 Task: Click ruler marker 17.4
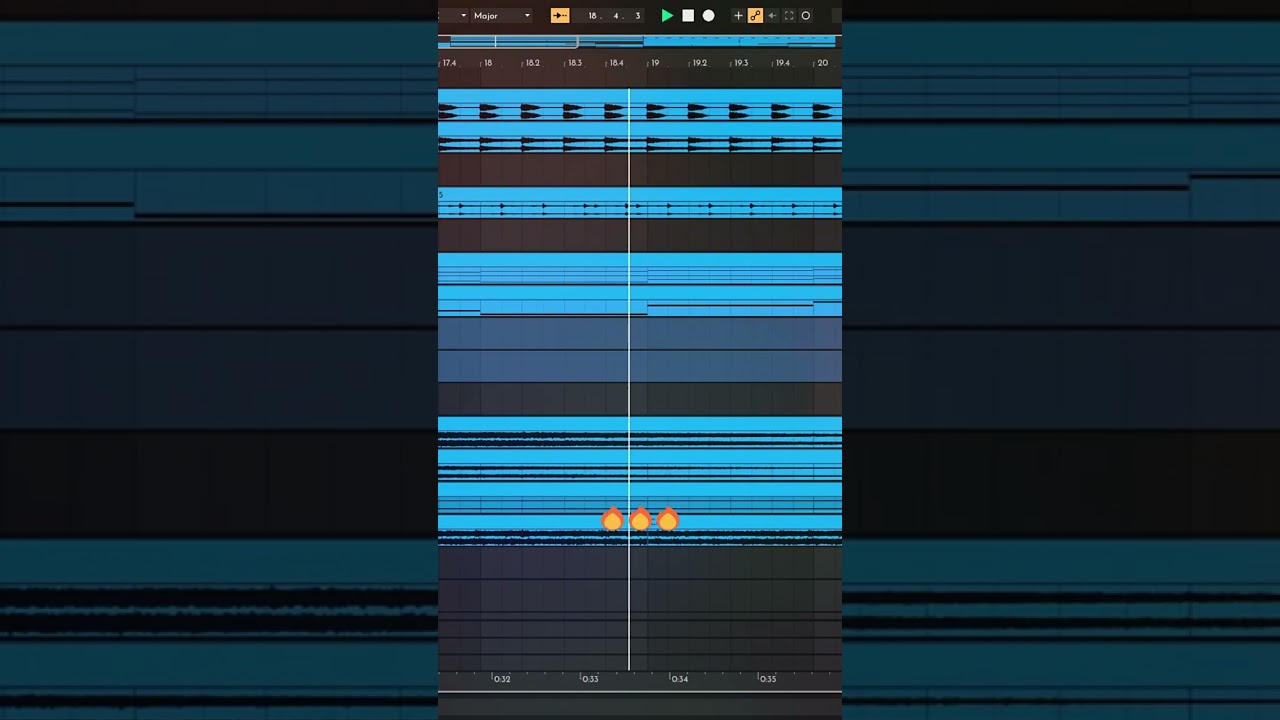(449, 63)
